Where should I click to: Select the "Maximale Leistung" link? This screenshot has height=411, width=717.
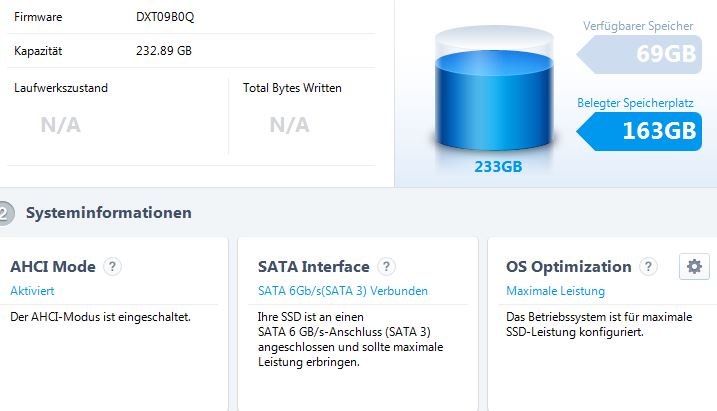coord(555,291)
